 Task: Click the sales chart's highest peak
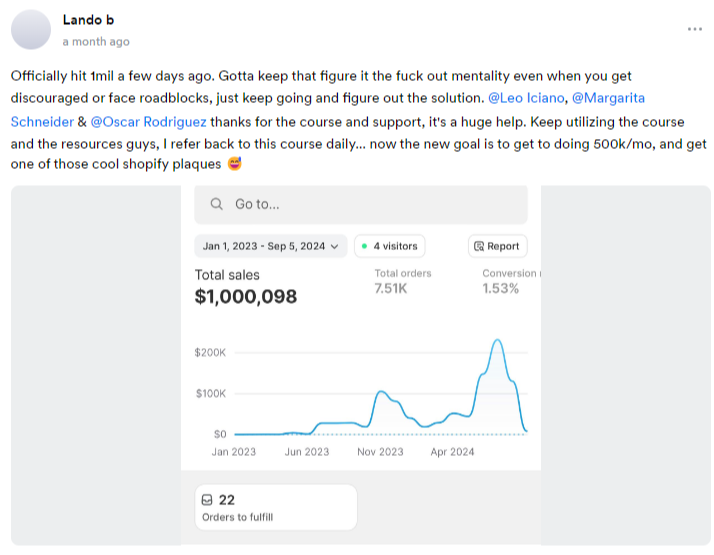[x=496, y=341]
